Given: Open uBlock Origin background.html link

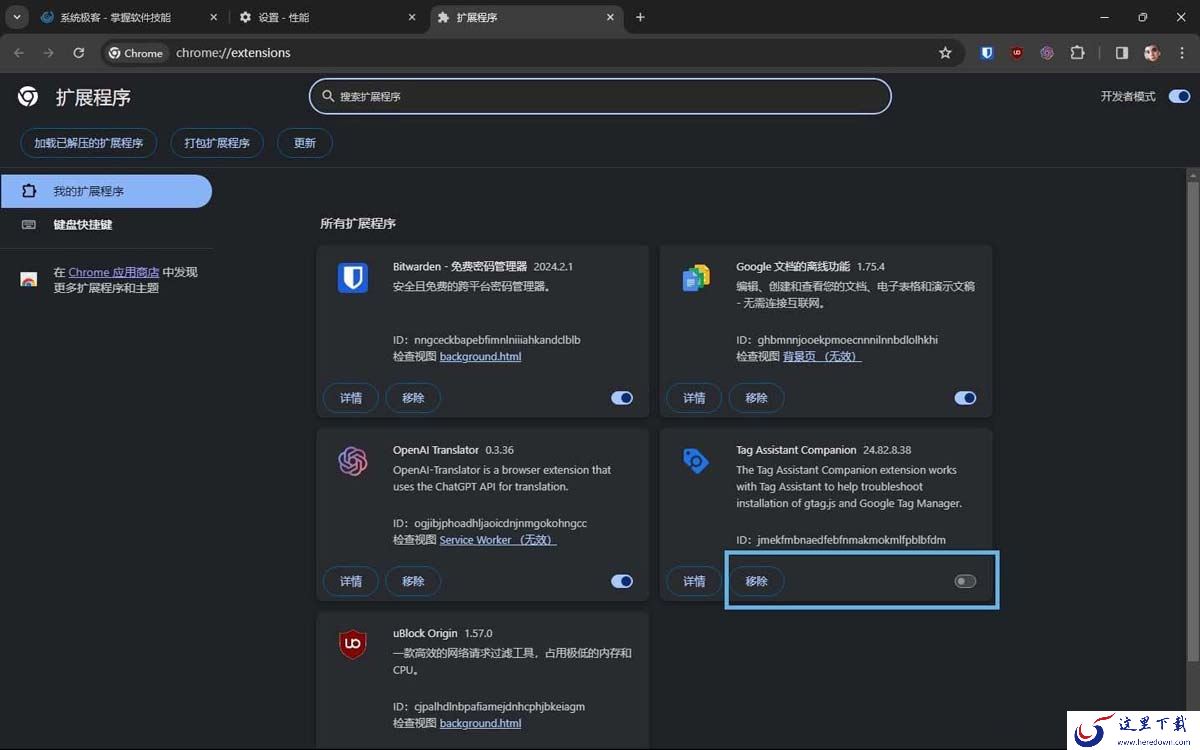Looking at the screenshot, I should click(x=480, y=723).
